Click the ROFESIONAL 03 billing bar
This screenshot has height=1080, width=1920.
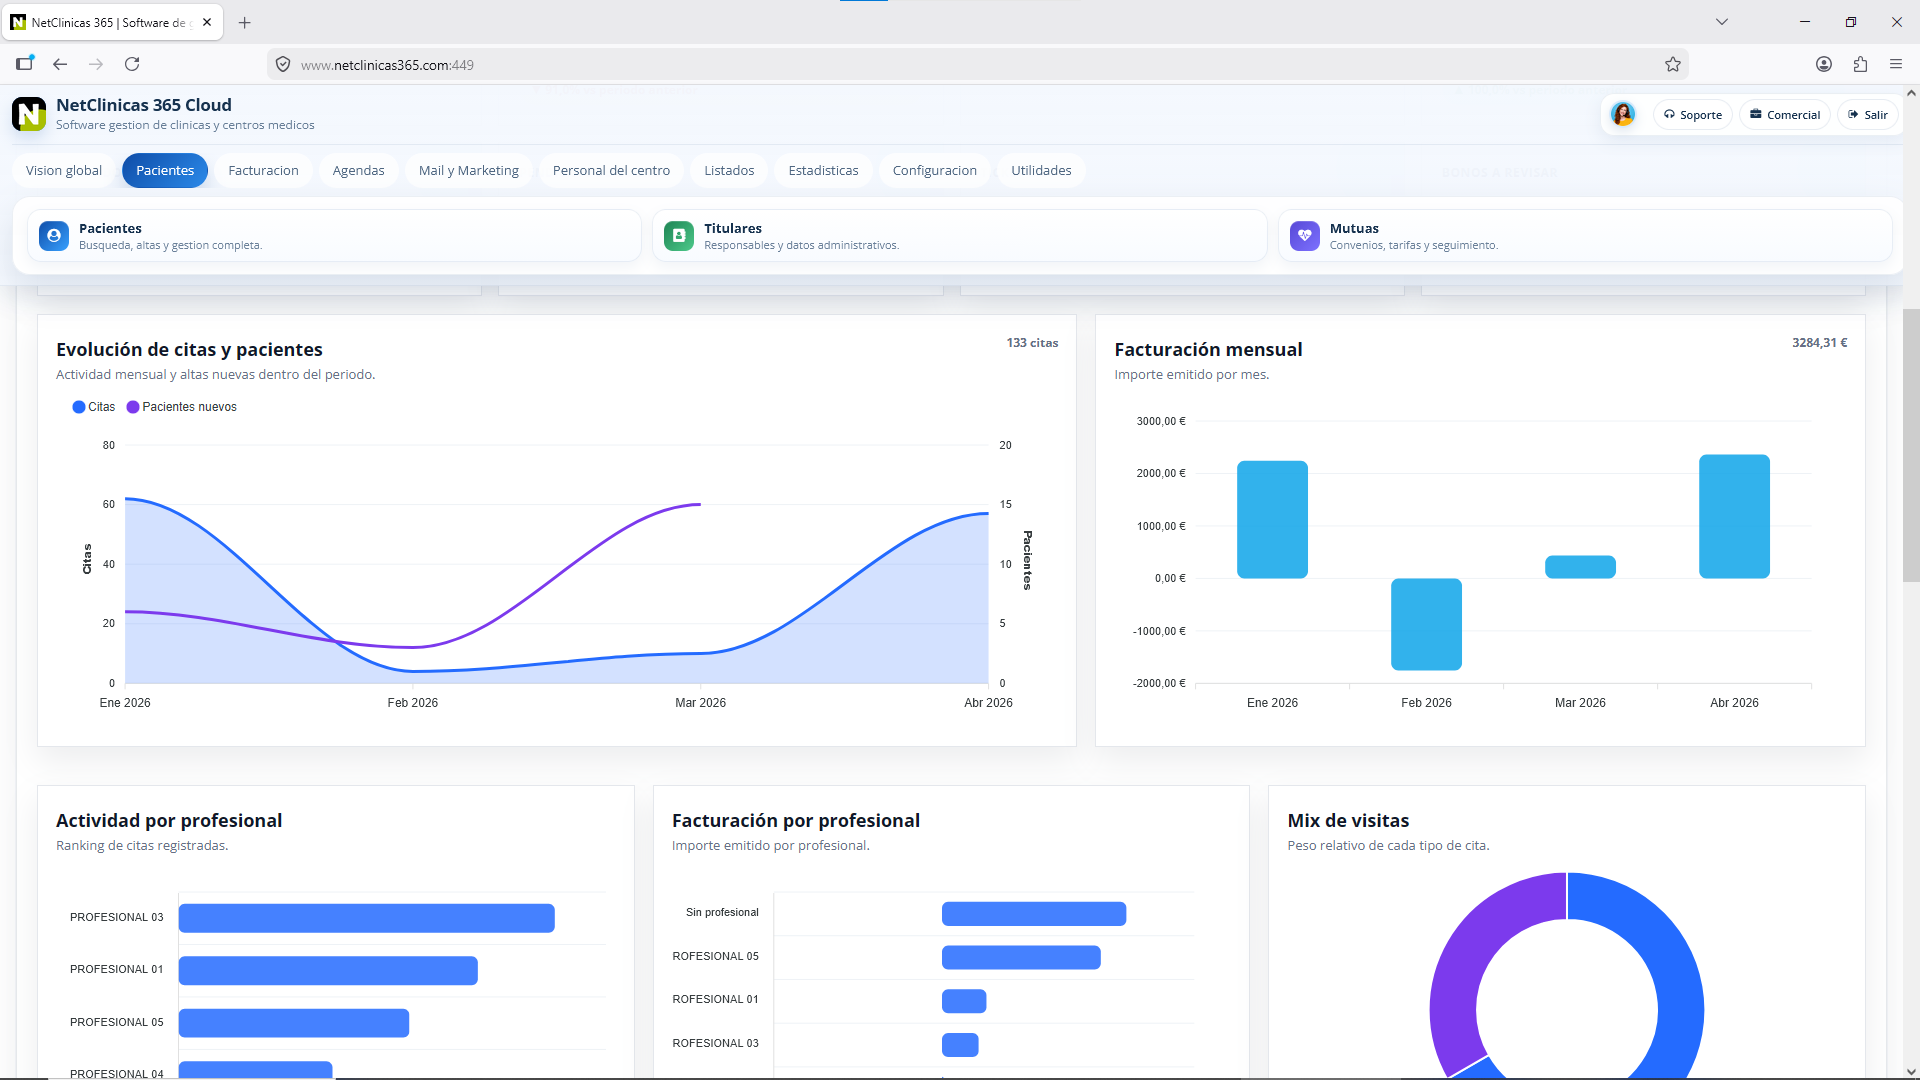point(960,1044)
